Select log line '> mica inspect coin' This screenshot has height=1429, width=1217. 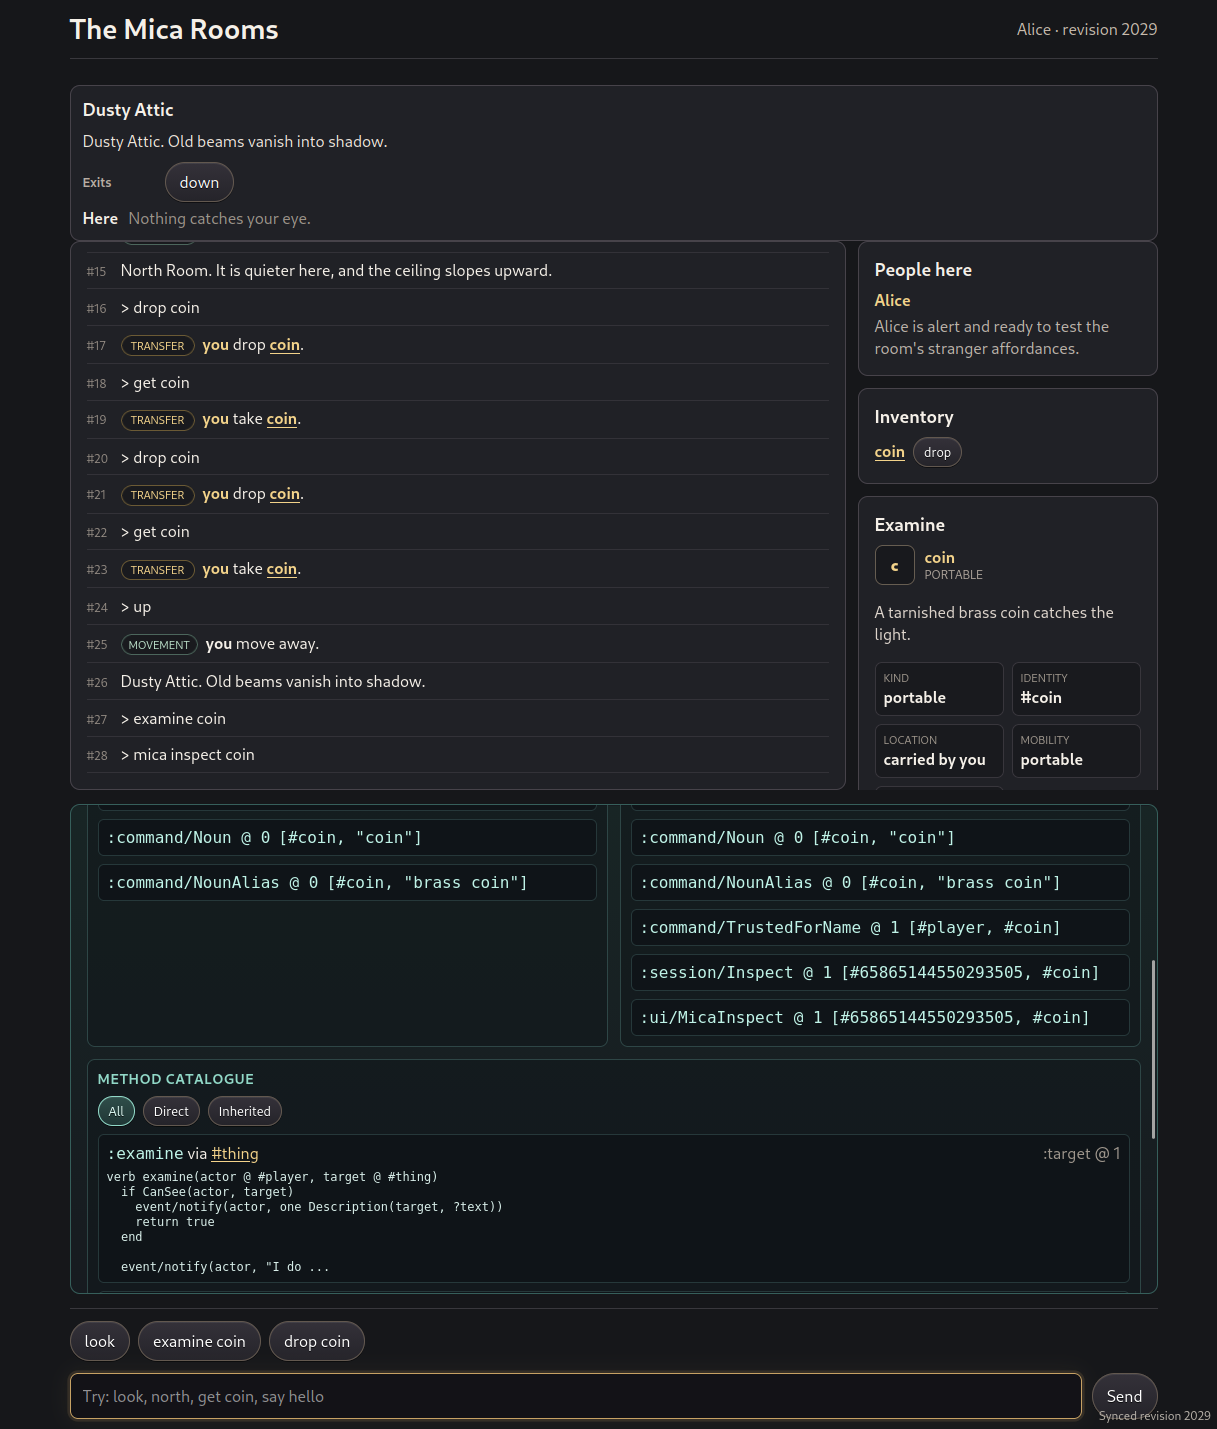pos(188,755)
